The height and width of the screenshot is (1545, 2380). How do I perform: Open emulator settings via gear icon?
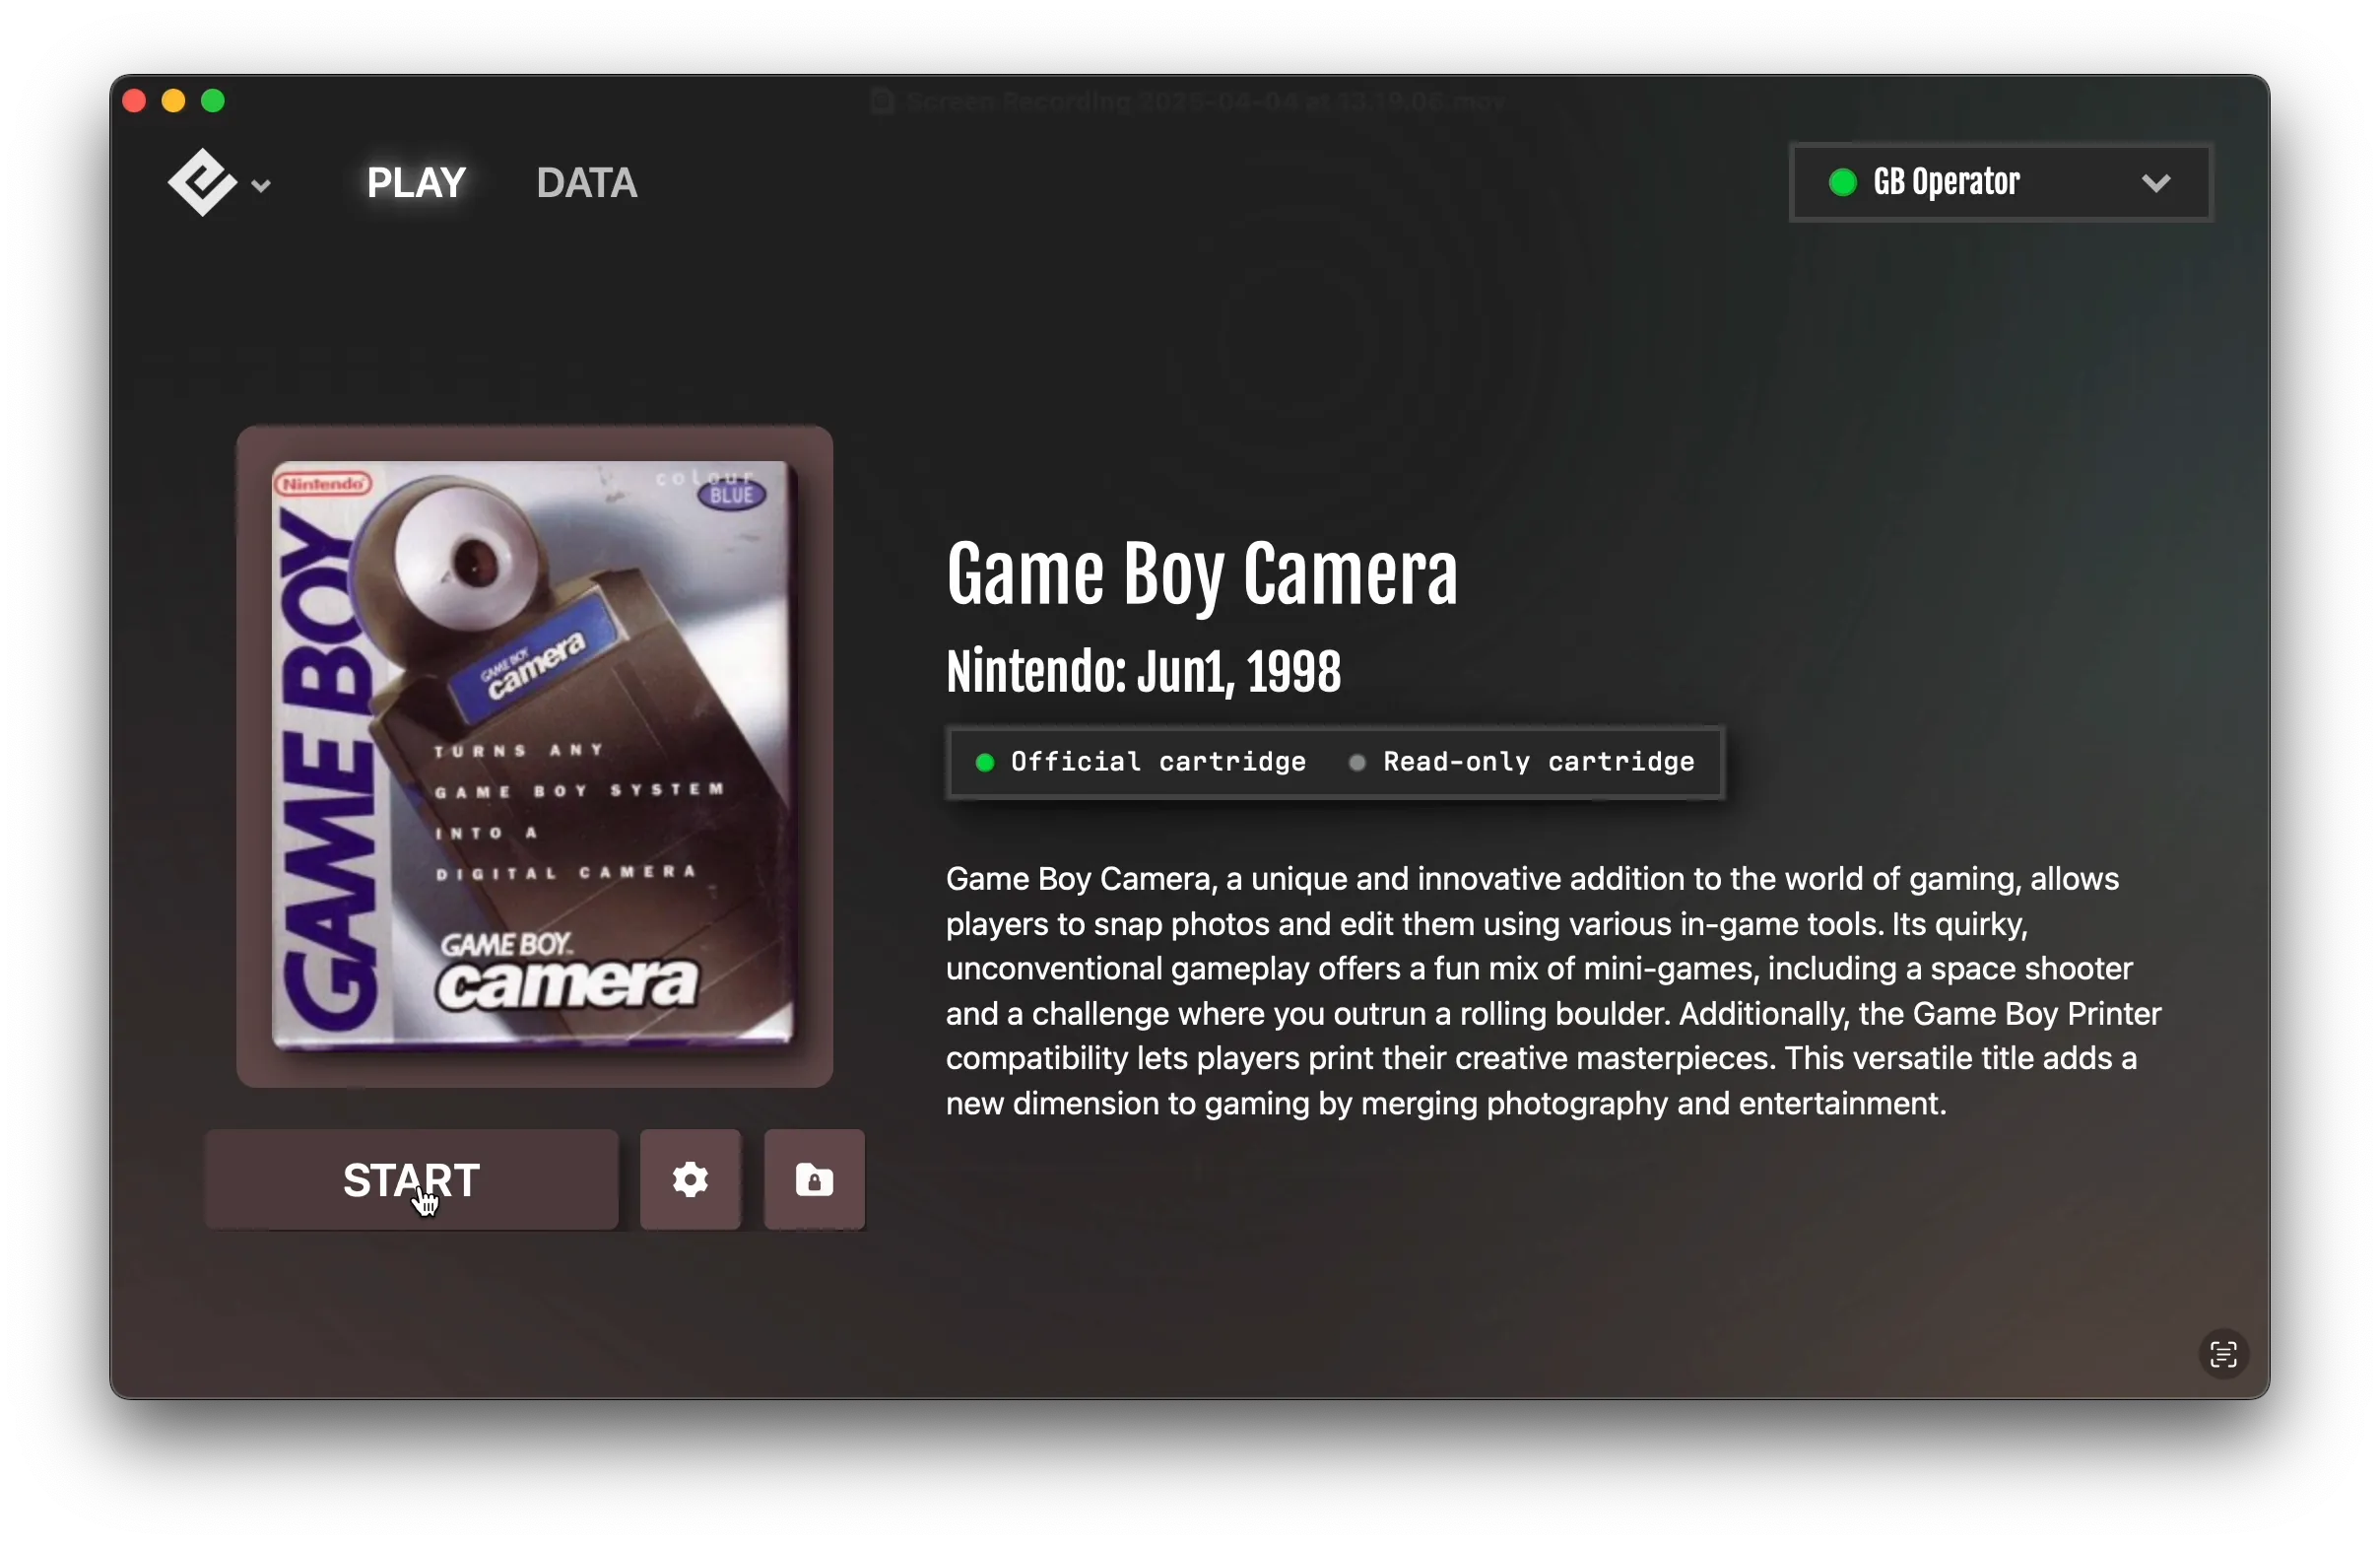pos(689,1180)
